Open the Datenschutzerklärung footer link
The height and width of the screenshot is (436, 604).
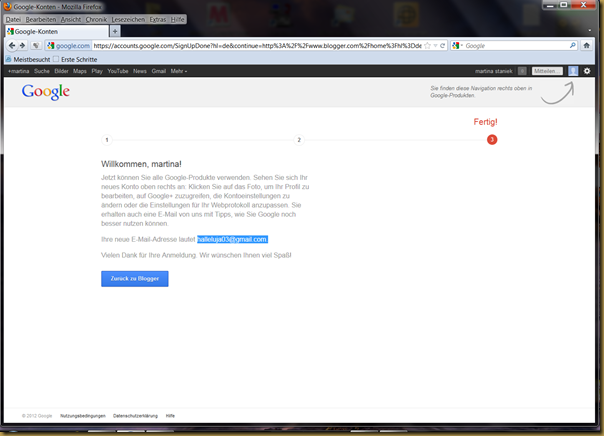coord(135,416)
